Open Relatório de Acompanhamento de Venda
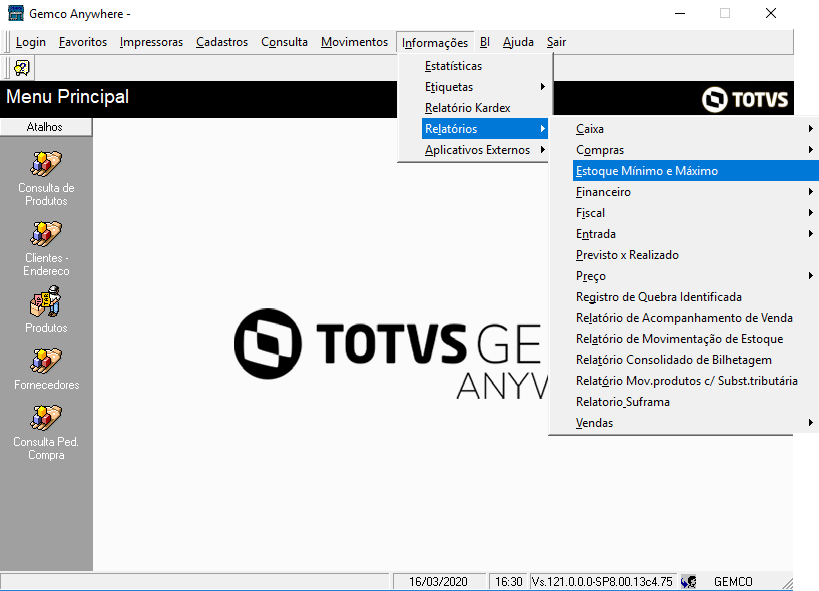819x591 pixels. (695, 318)
